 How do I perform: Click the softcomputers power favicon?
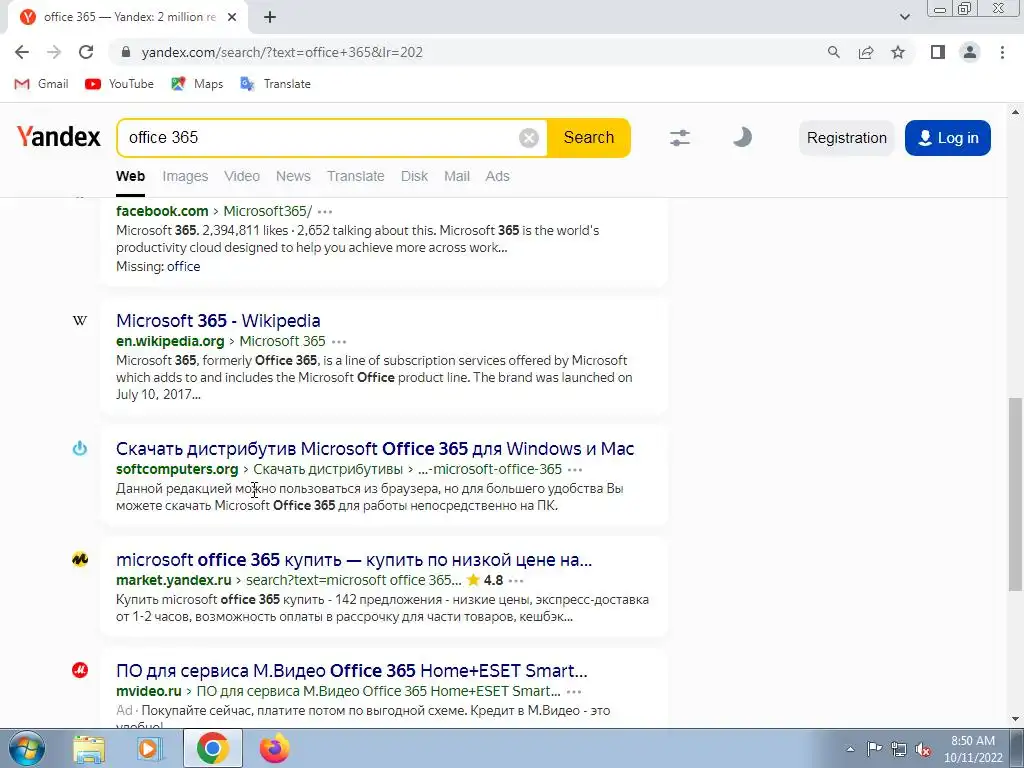(80, 448)
